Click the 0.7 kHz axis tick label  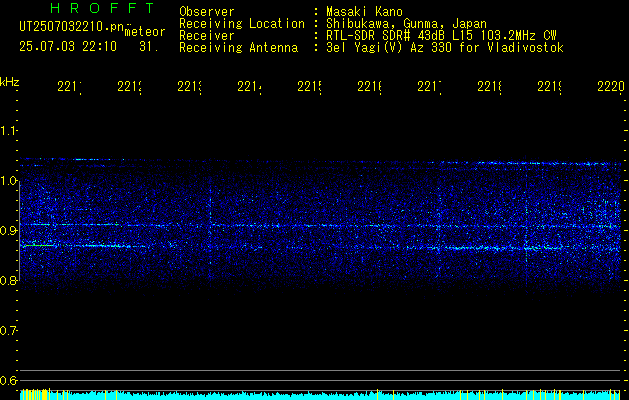click(8, 330)
